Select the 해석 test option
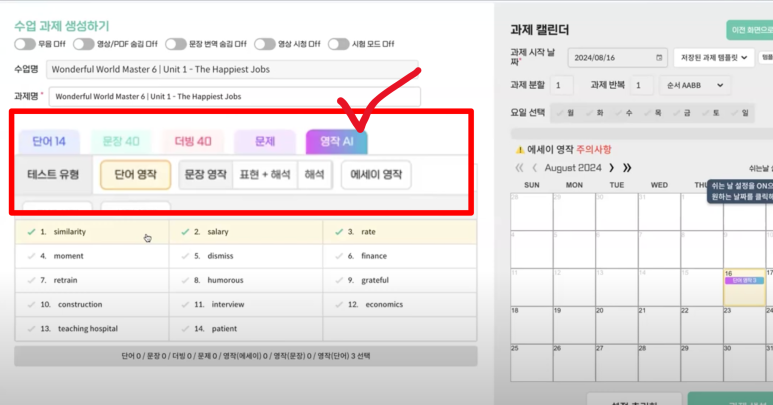The width and height of the screenshot is (773, 405). click(315, 174)
